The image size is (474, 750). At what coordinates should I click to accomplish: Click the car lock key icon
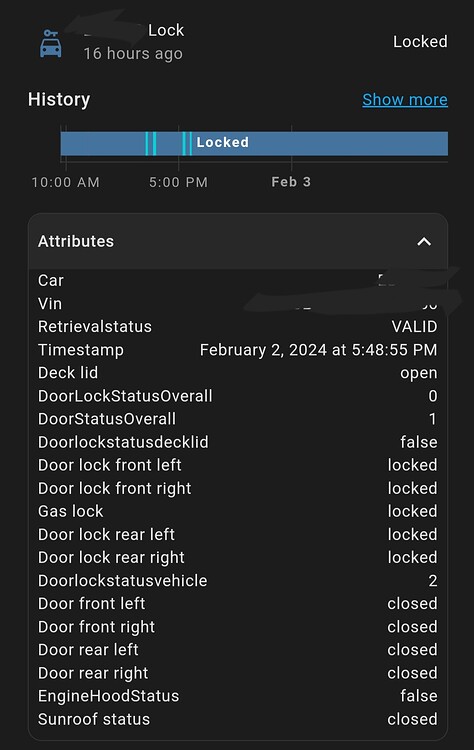click(51, 44)
